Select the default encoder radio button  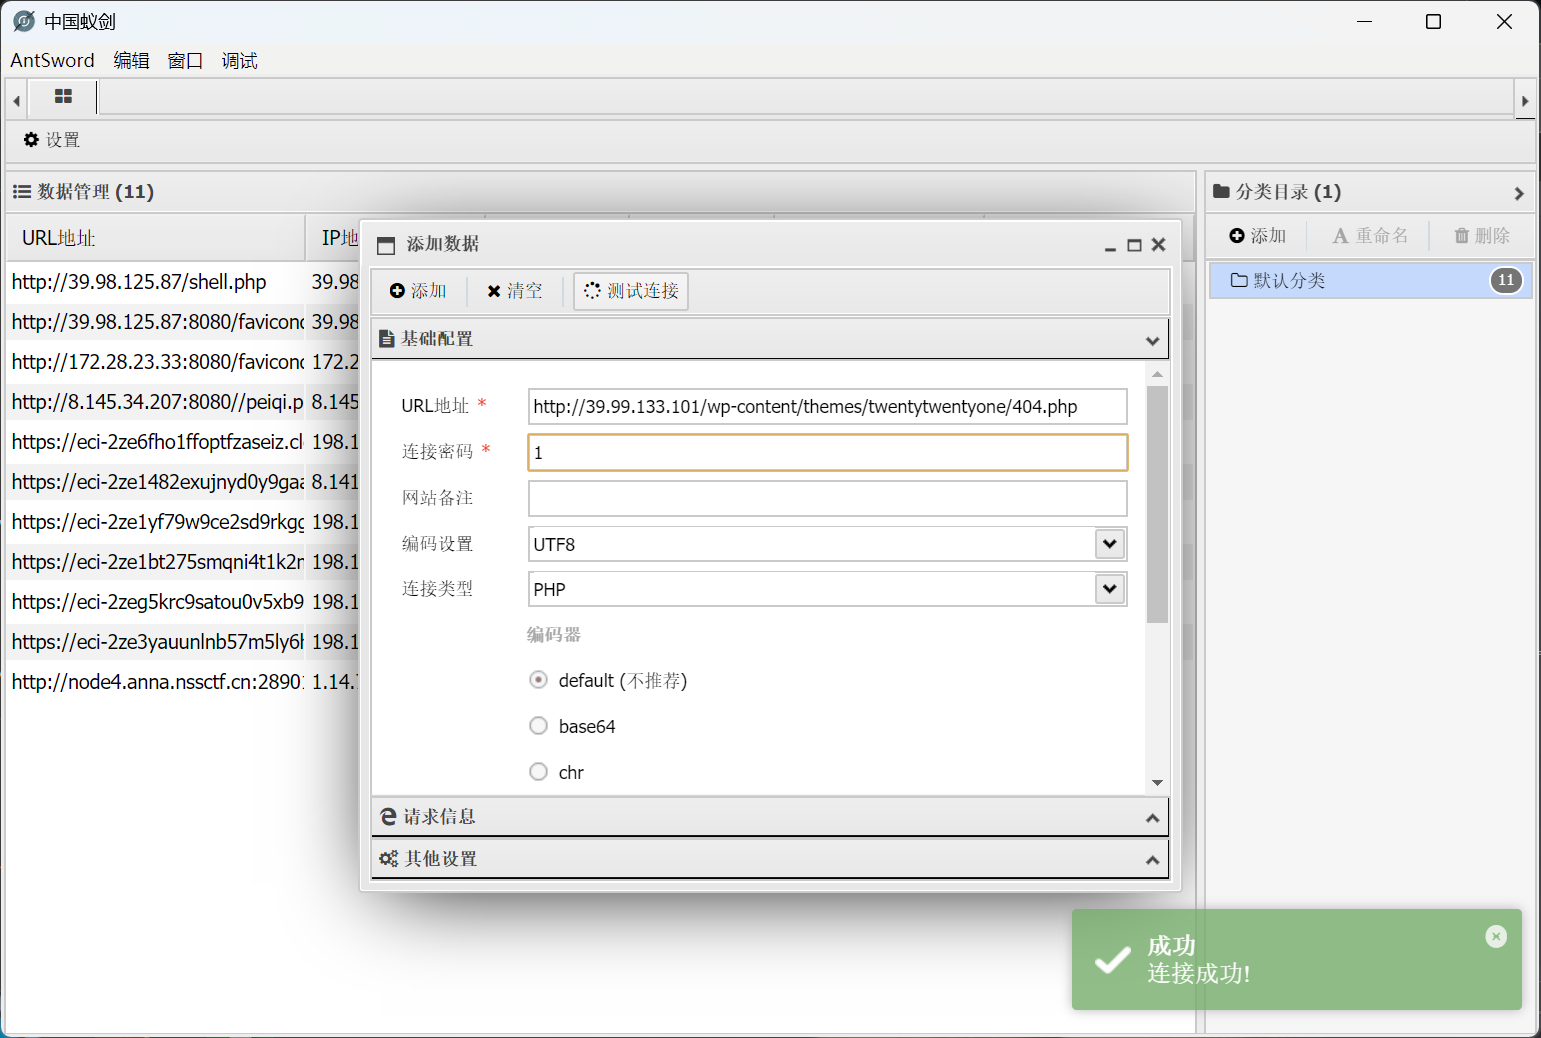tap(538, 680)
